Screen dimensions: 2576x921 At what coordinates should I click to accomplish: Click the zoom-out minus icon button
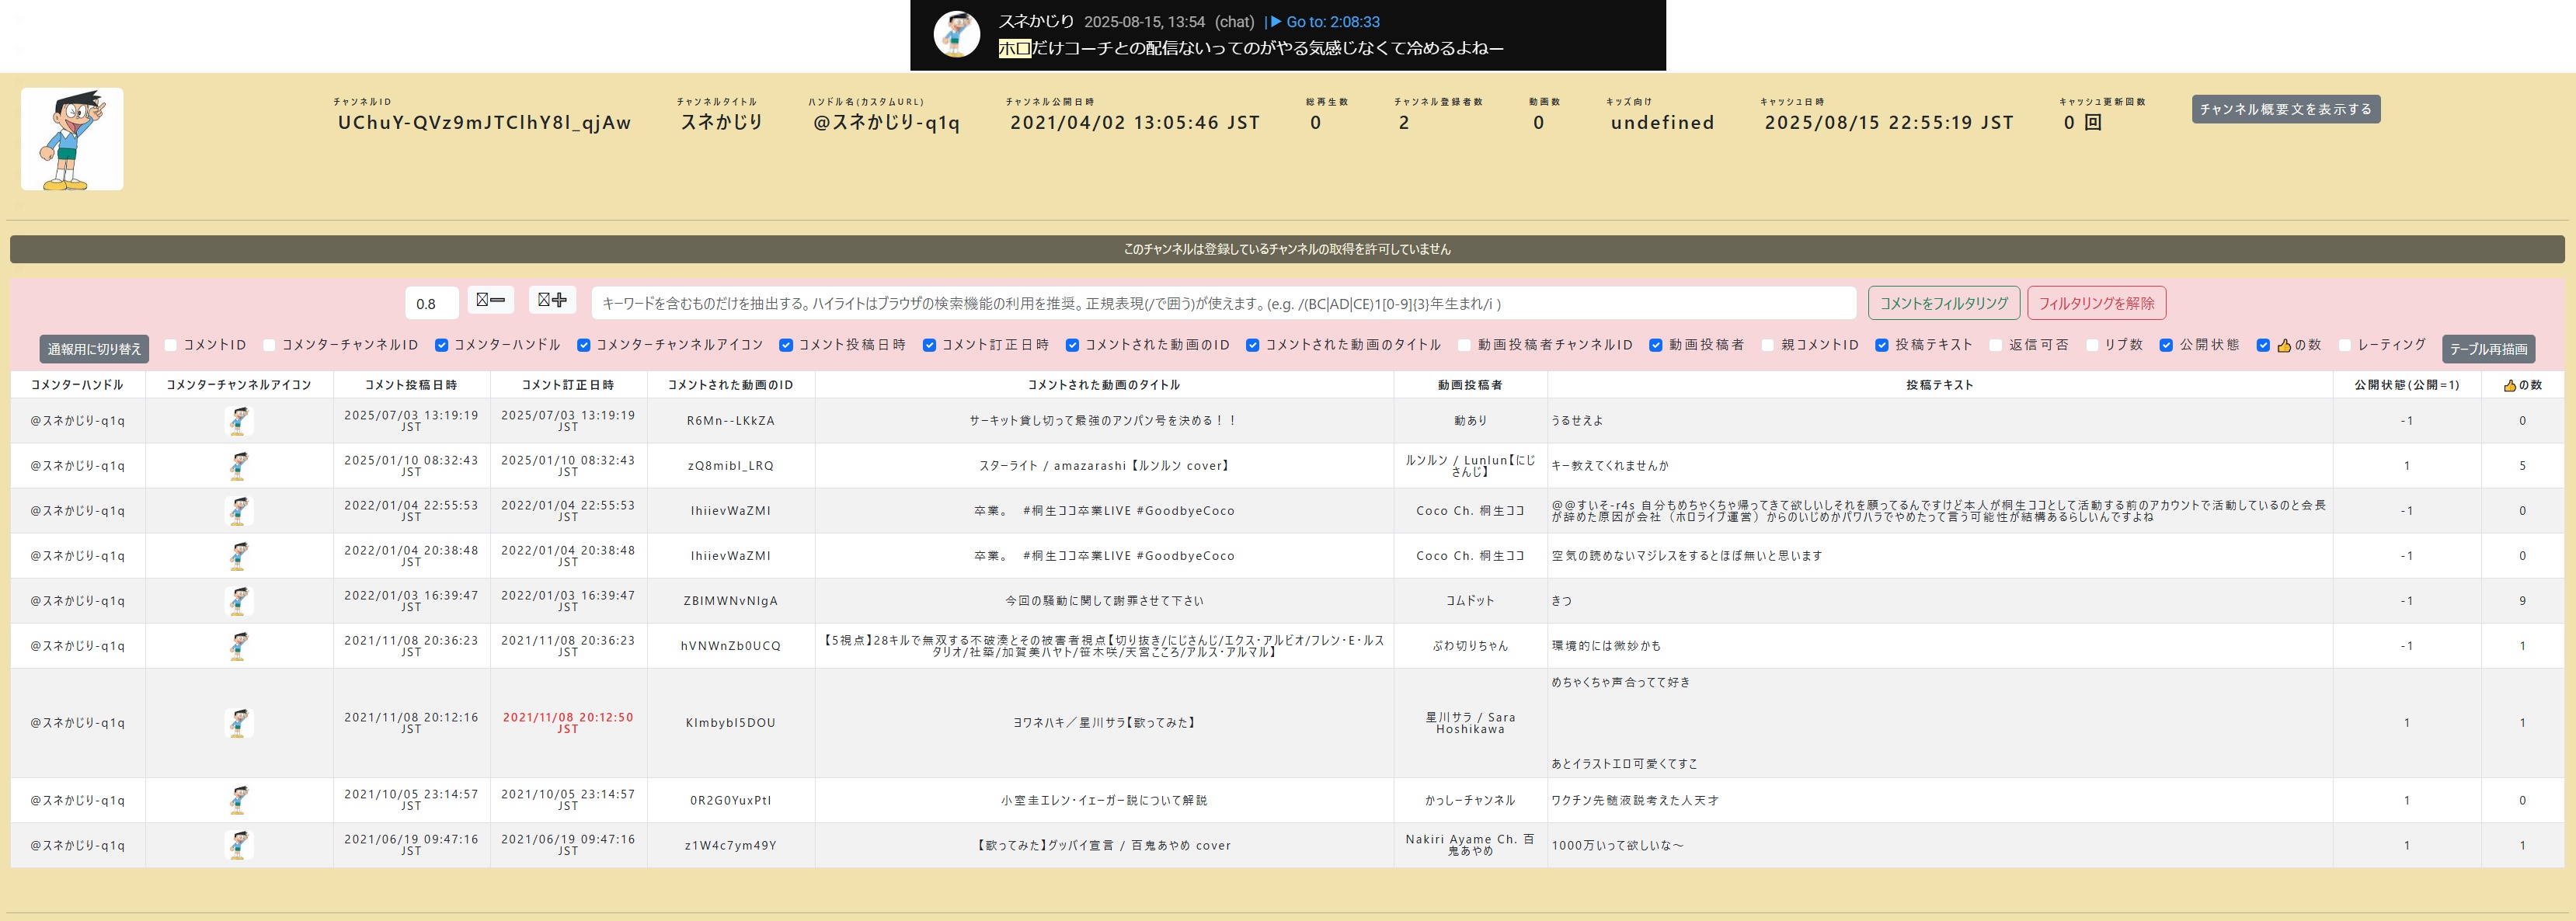(490, 300)
